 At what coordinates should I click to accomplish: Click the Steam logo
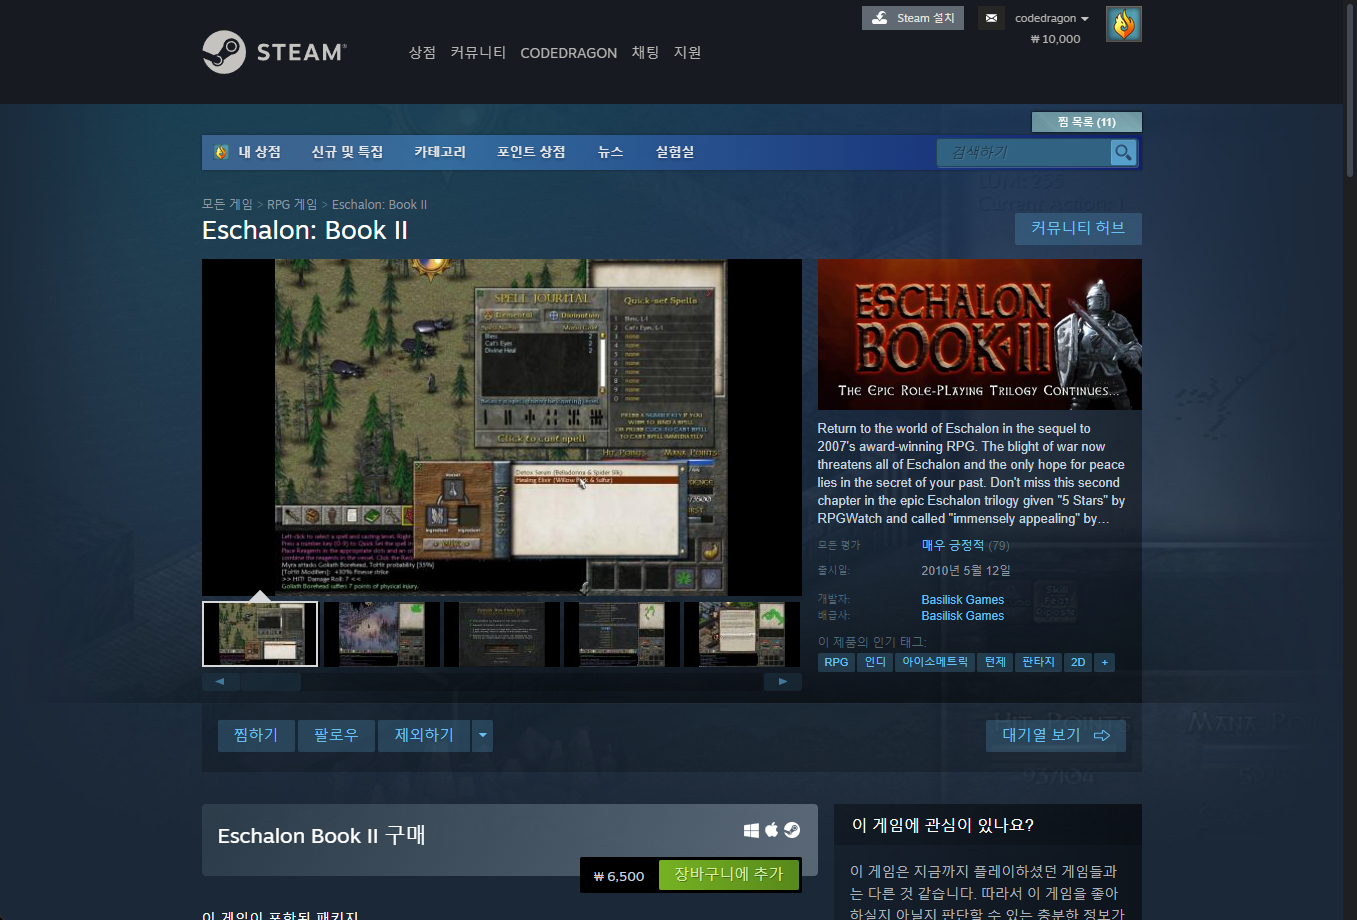click(274, 52)
